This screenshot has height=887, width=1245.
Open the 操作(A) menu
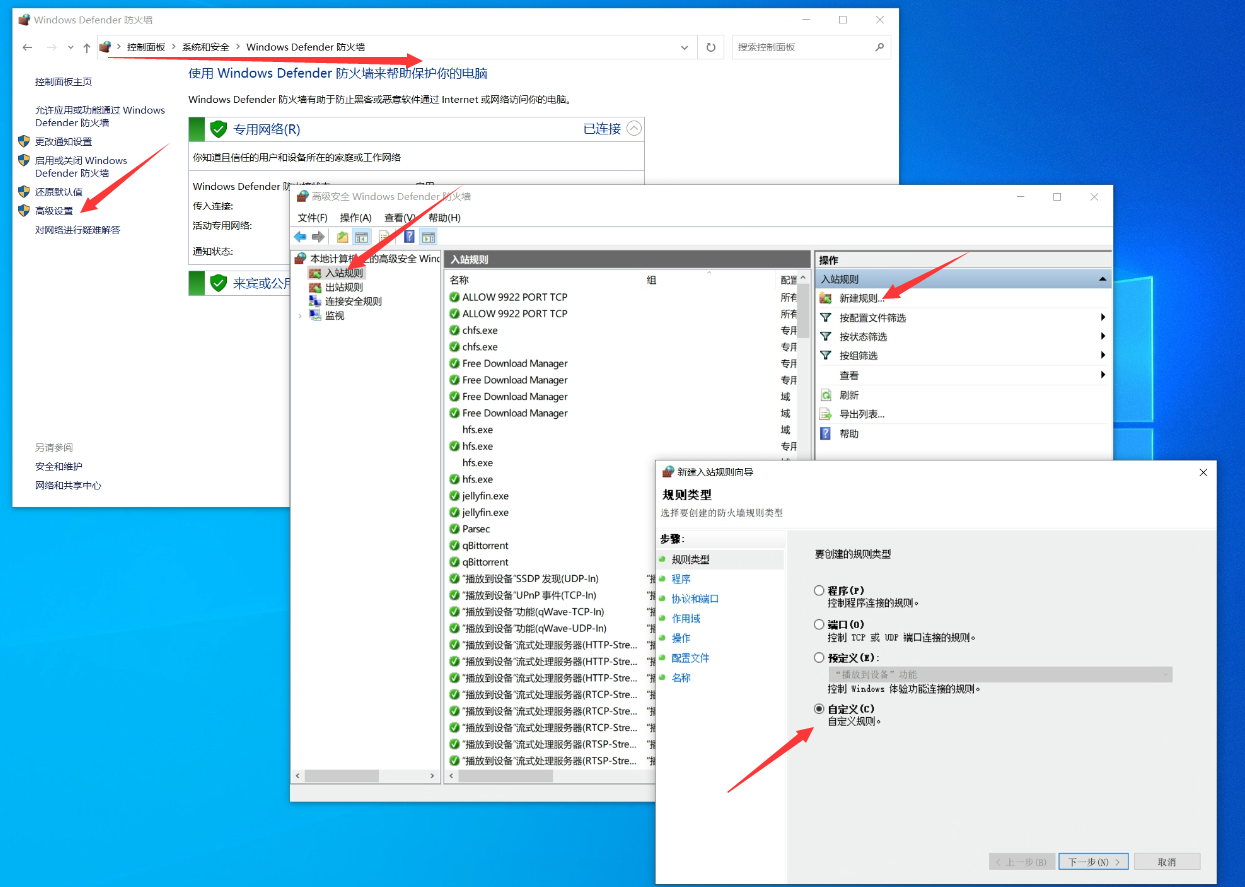355,217
